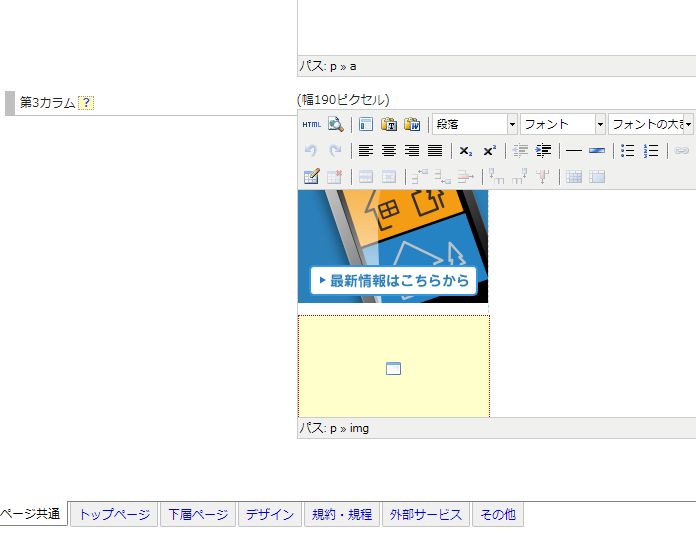
Task: Insert table row before
Action: click(419, 177)
